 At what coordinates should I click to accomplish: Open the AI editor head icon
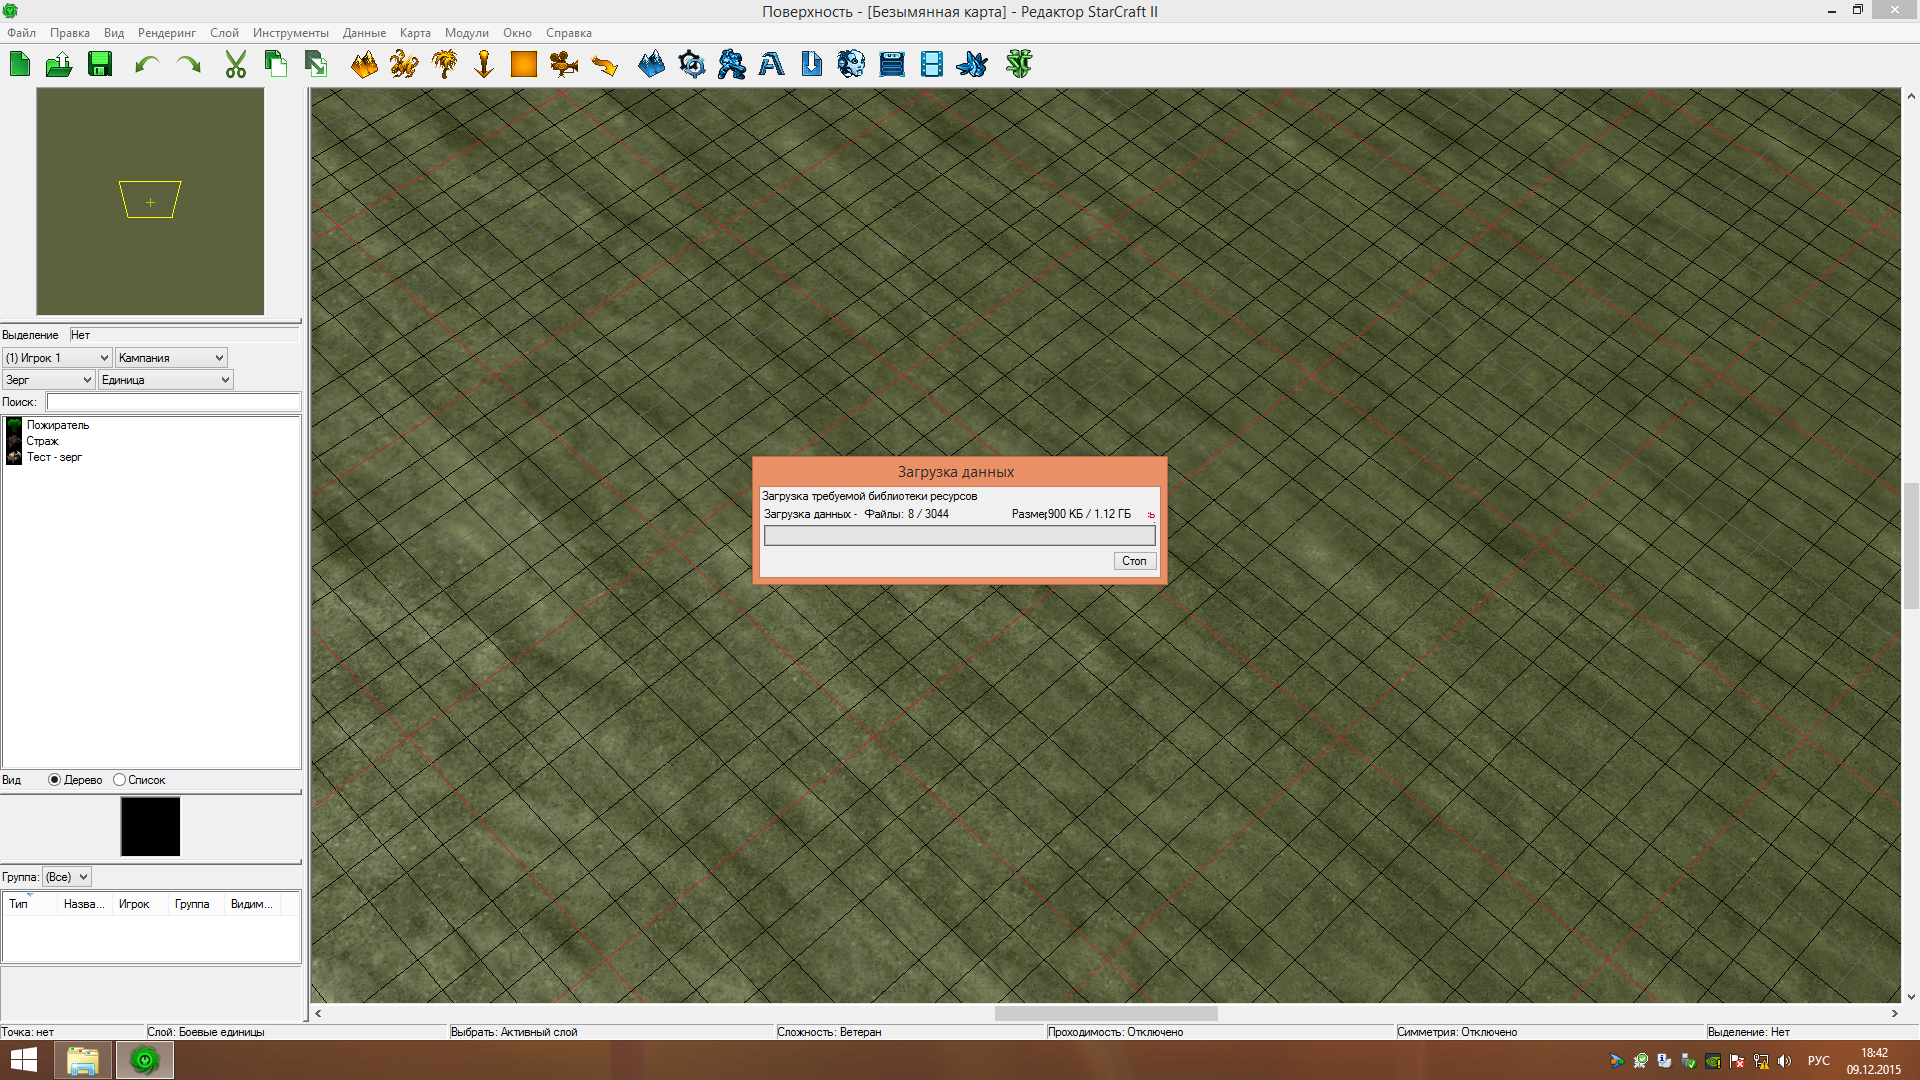pyautogui.click(x=851, y=65)
